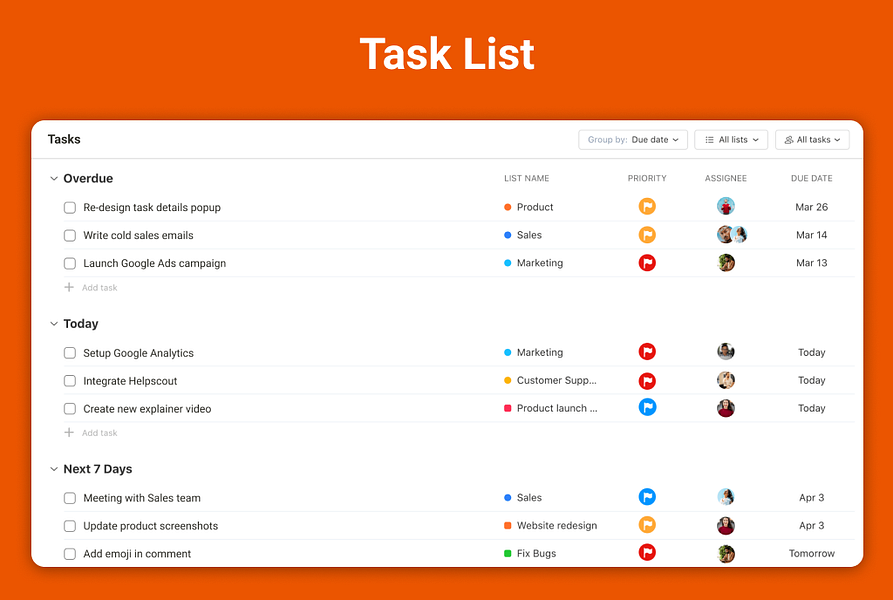Click Marketing list in Setup Google Analytics row
Viewport: 893px width, 600px height.
coord(540,352)
